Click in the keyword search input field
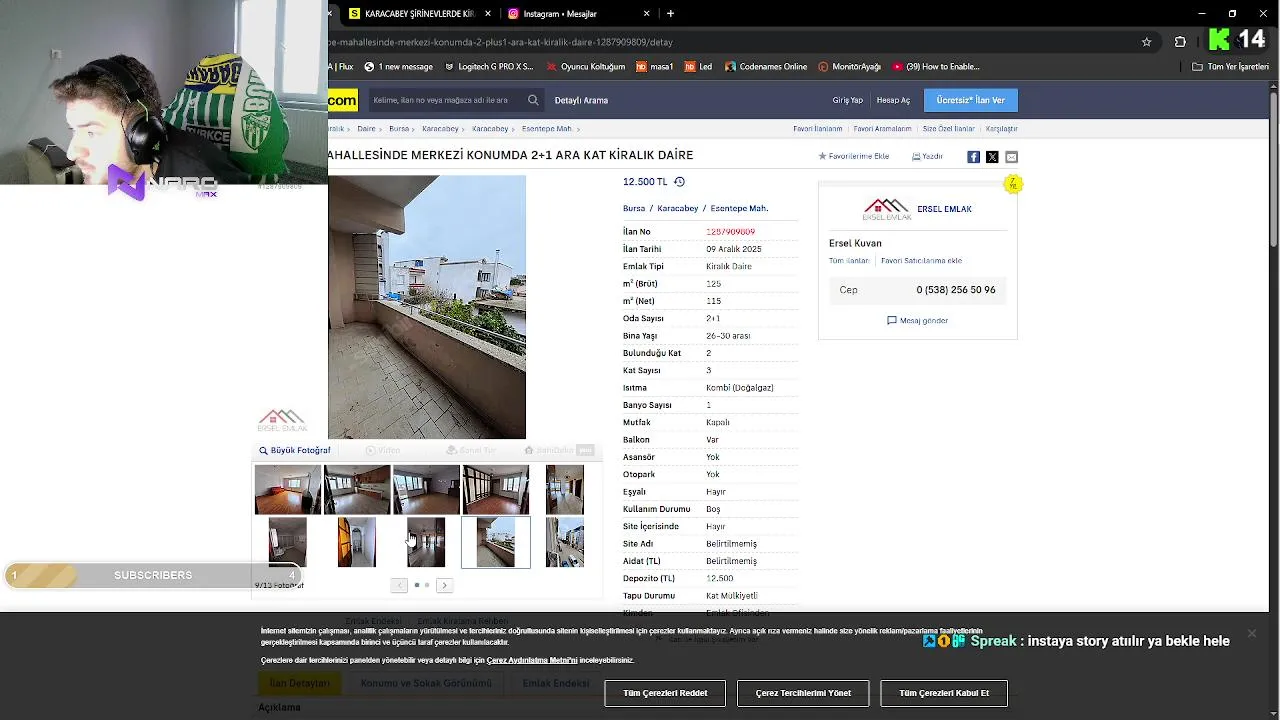Viewport: 1280px width, 720px height. tap(445, 100)
